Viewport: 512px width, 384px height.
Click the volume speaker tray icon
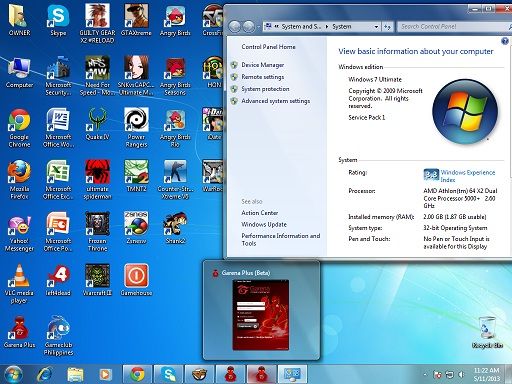click(462, 375)
